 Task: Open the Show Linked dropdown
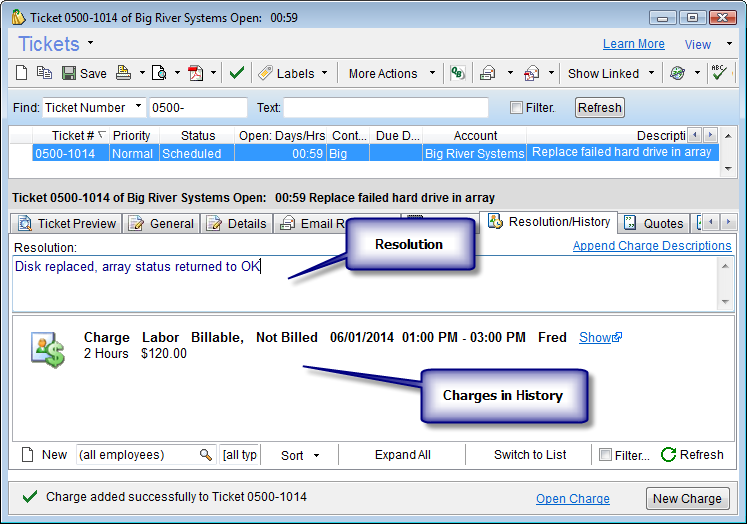point(612,73)
